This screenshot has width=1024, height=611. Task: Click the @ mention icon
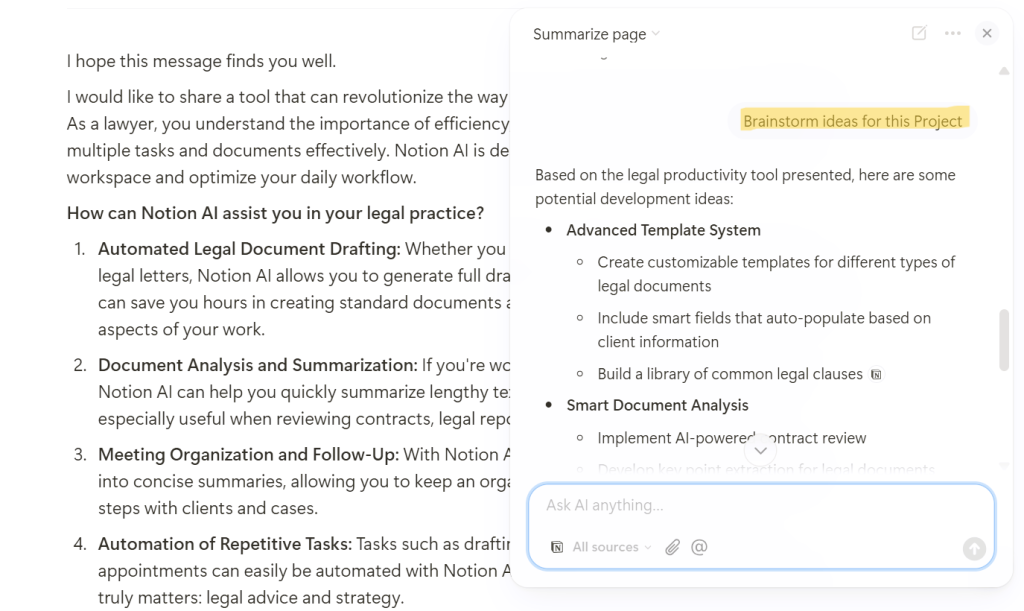click(700, 547)
